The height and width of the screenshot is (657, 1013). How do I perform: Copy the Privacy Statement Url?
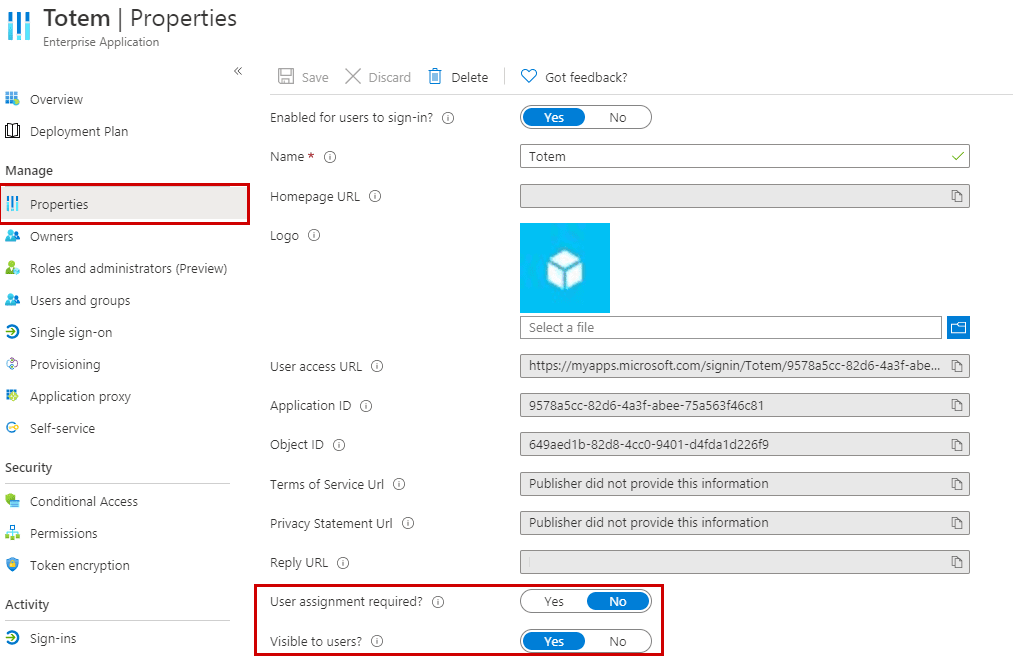coord(957,523)
